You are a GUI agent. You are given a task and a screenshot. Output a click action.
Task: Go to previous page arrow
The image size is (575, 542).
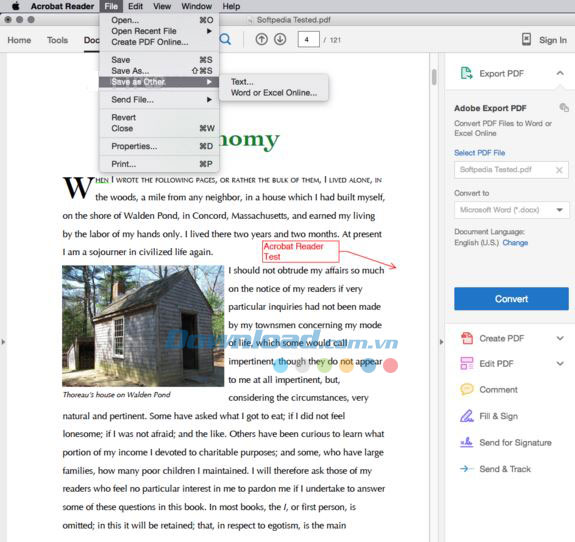pos(261,39)
